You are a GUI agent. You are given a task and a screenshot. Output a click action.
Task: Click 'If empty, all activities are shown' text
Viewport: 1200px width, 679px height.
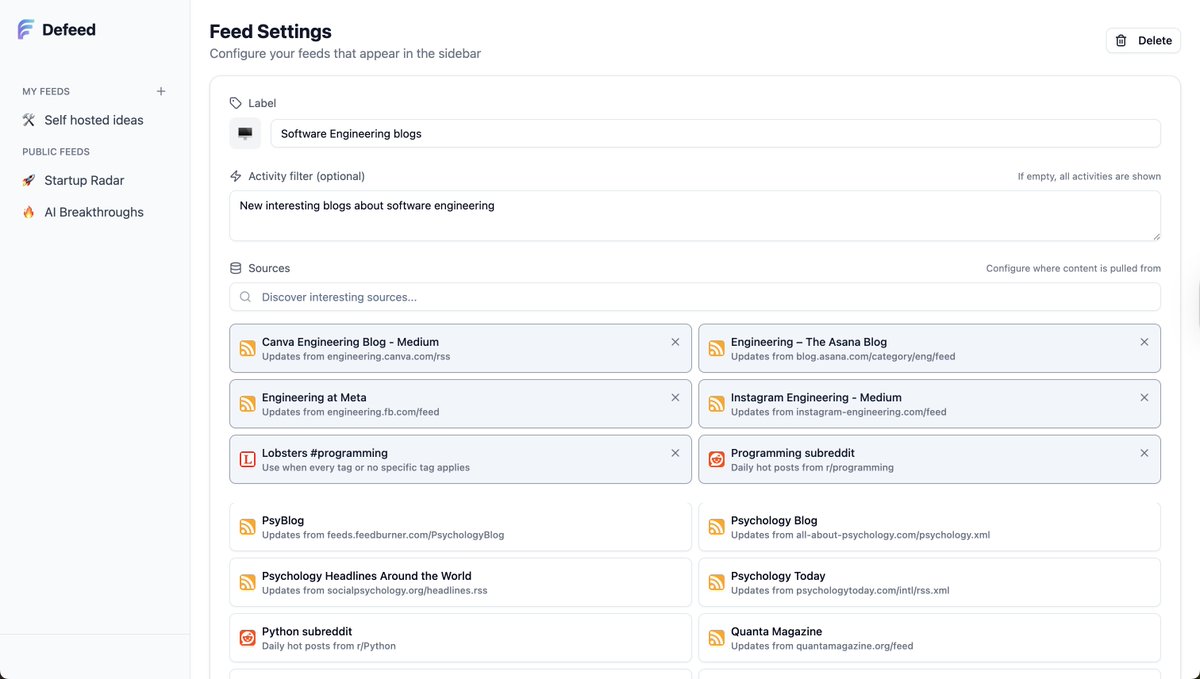pos(1089,177)
